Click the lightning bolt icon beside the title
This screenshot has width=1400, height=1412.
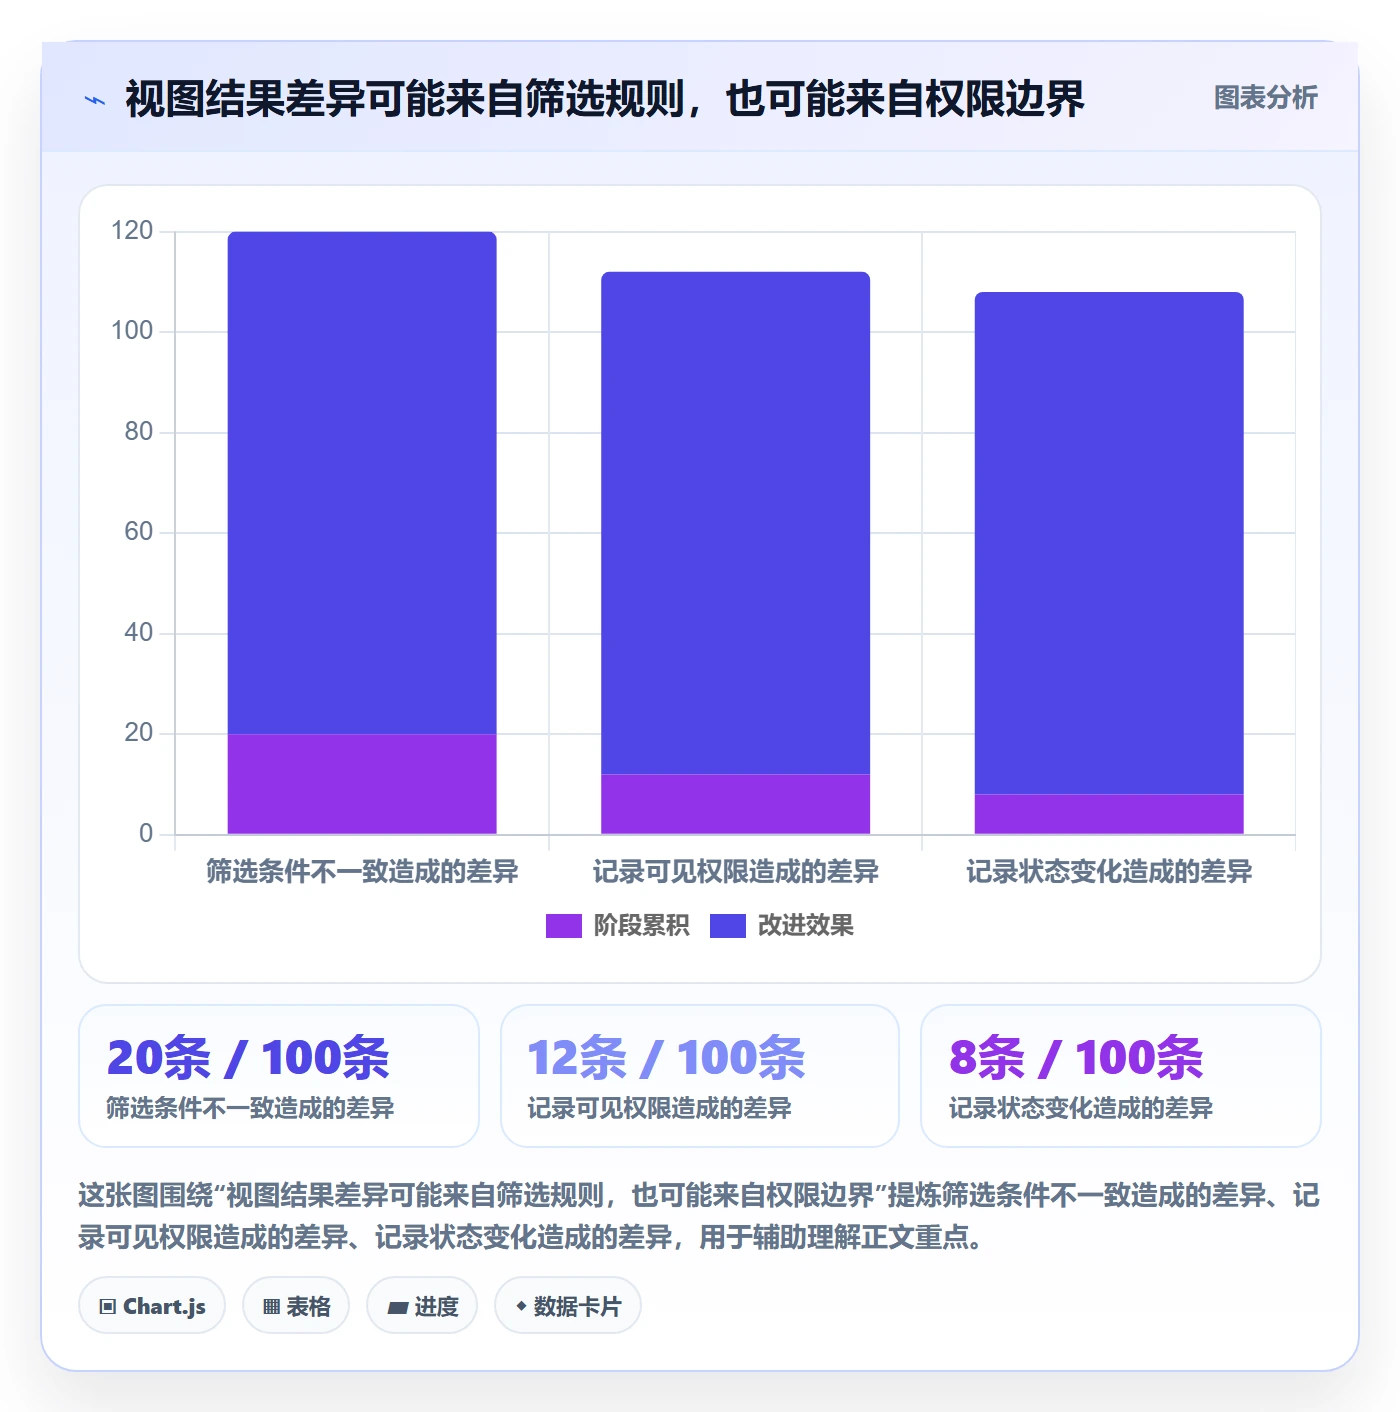point(95,100)
